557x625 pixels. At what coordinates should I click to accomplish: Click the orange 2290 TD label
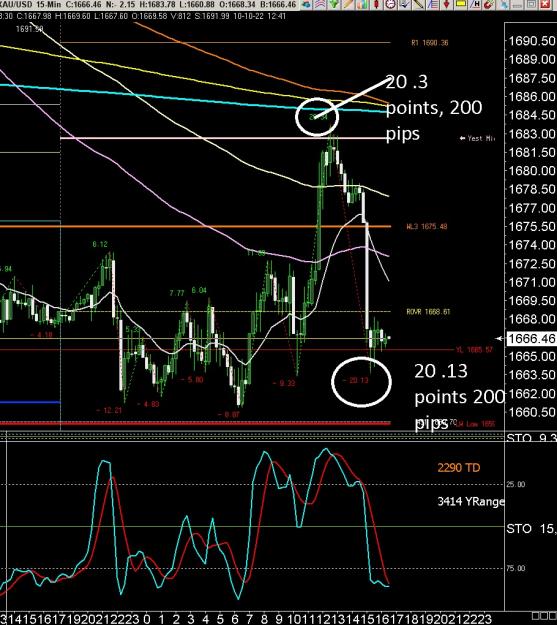point(459,467)
